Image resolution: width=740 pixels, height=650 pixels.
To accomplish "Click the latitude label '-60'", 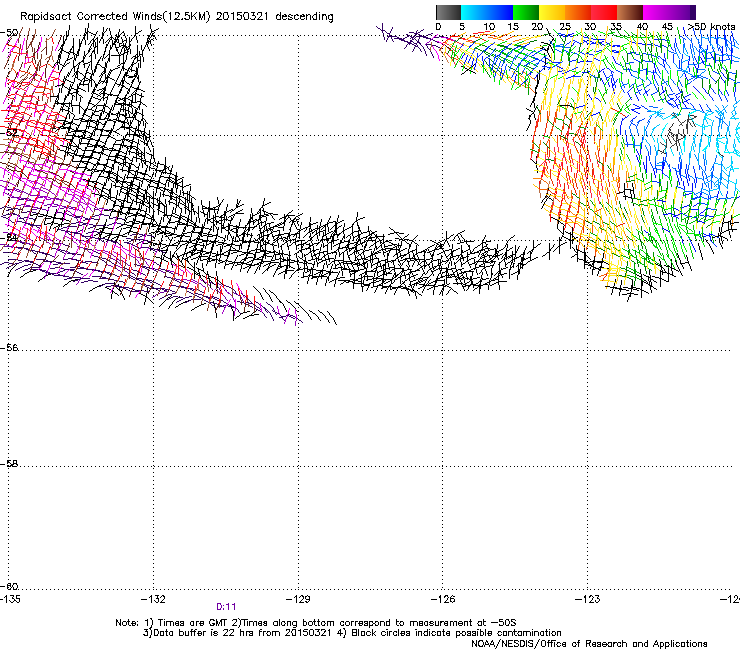I will click(x=9, y=587).
